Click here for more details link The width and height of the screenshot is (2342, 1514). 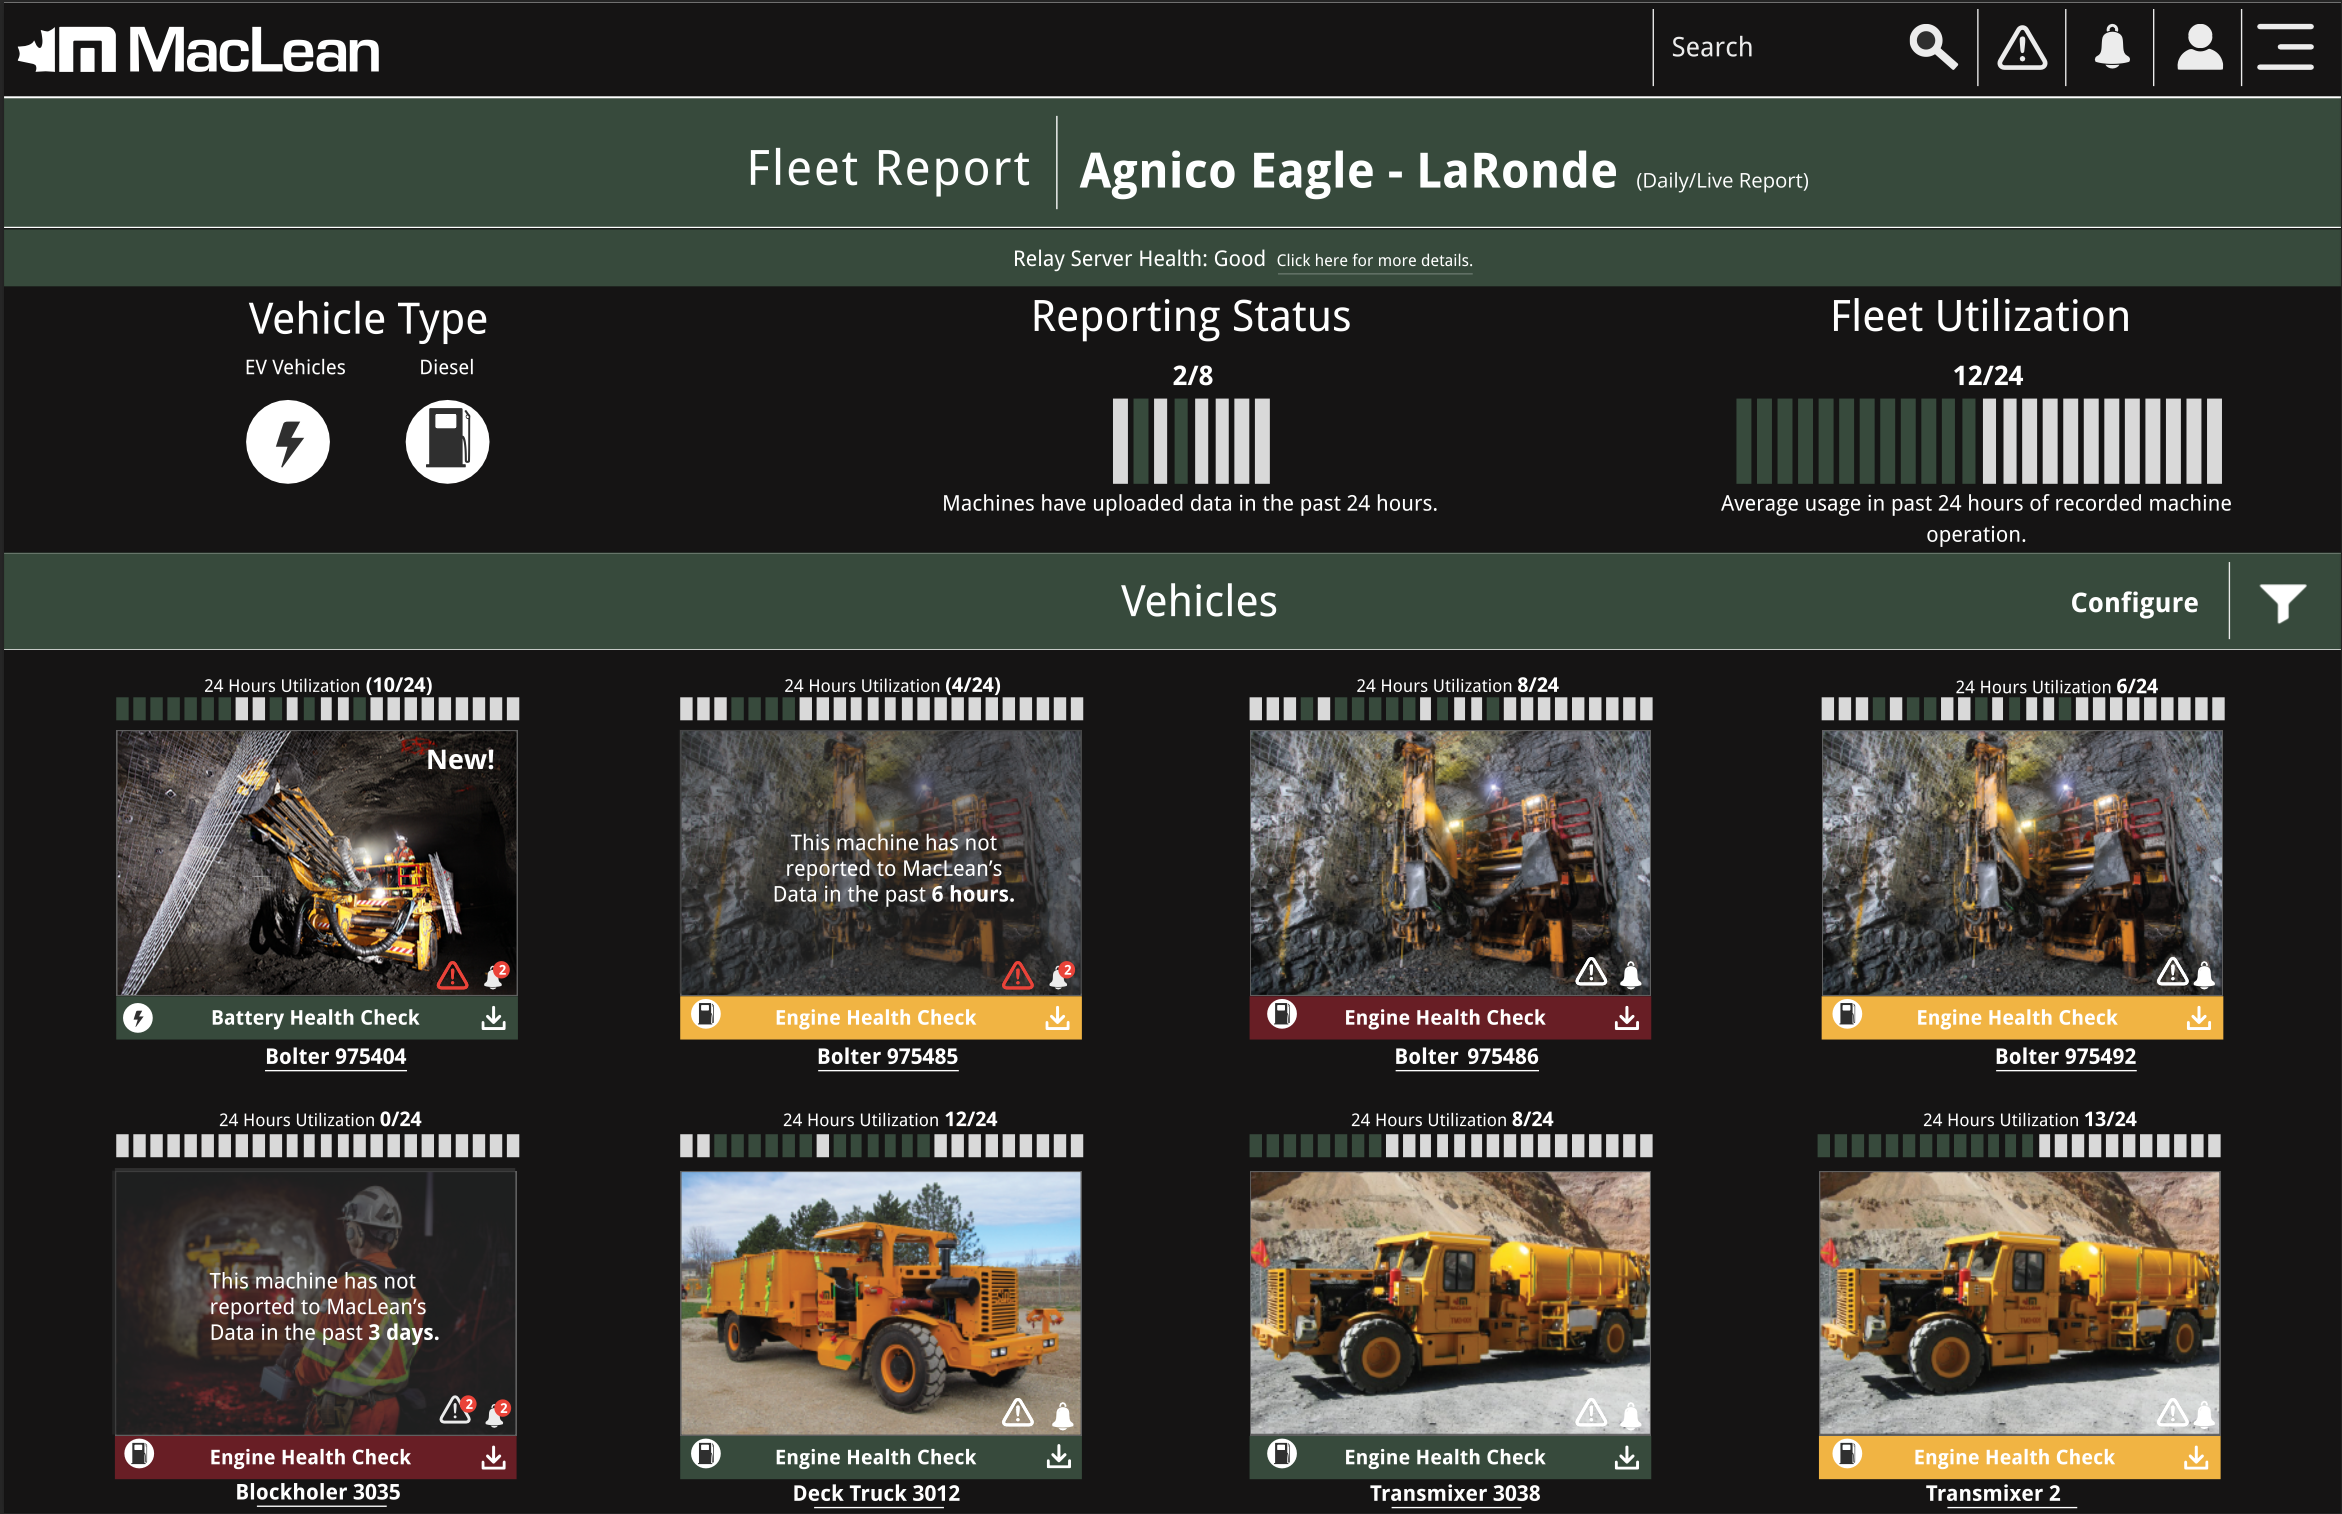coord(1374,260)
